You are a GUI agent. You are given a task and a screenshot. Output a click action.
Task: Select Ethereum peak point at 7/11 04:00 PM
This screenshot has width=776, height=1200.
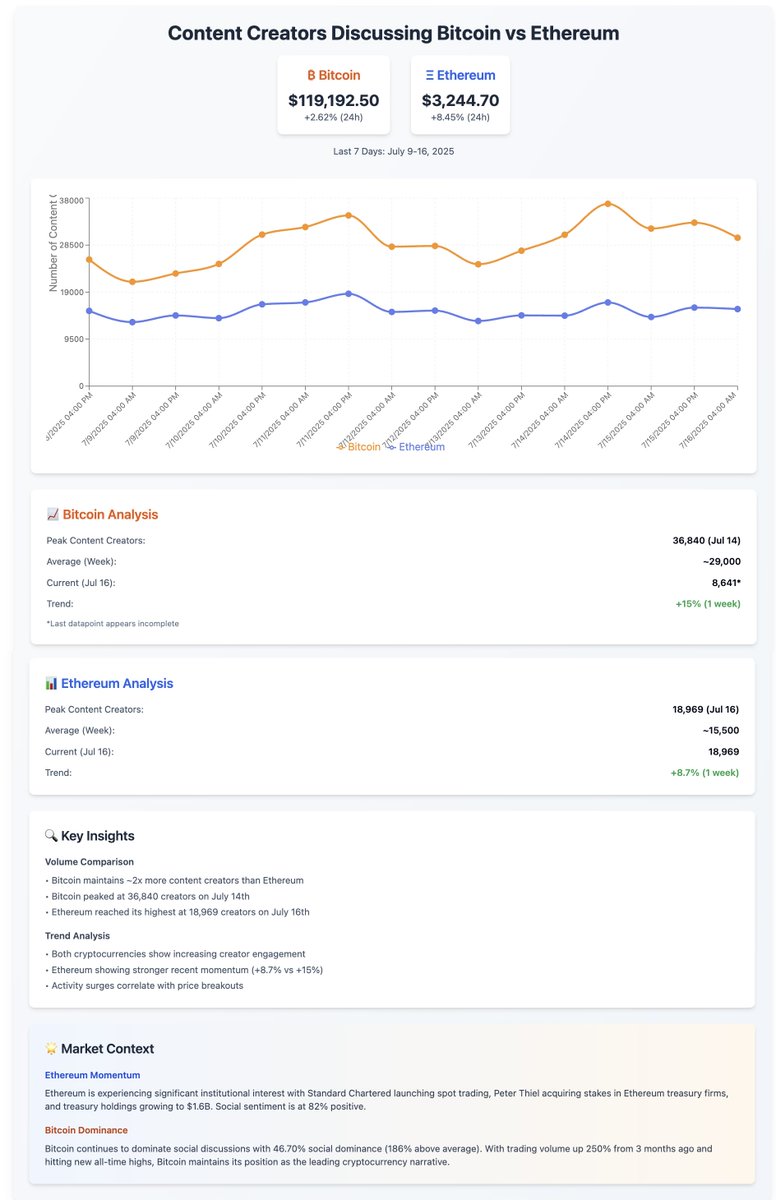(x=348, y=293)
